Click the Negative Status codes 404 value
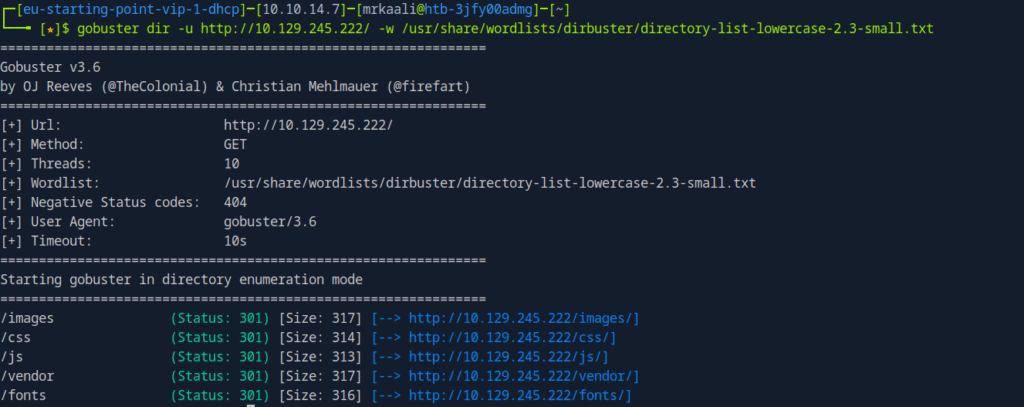This screenshot has height=407, width=1024. coord(237,202)
